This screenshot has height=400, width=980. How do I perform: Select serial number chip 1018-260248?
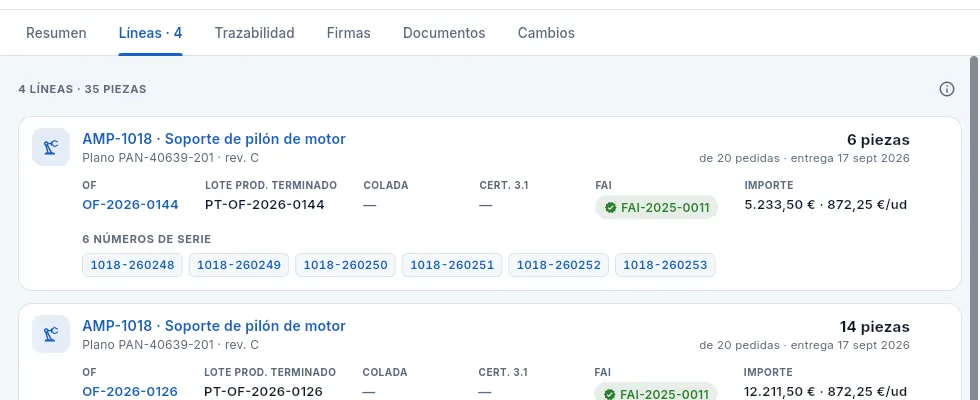[x=132, y=265]
